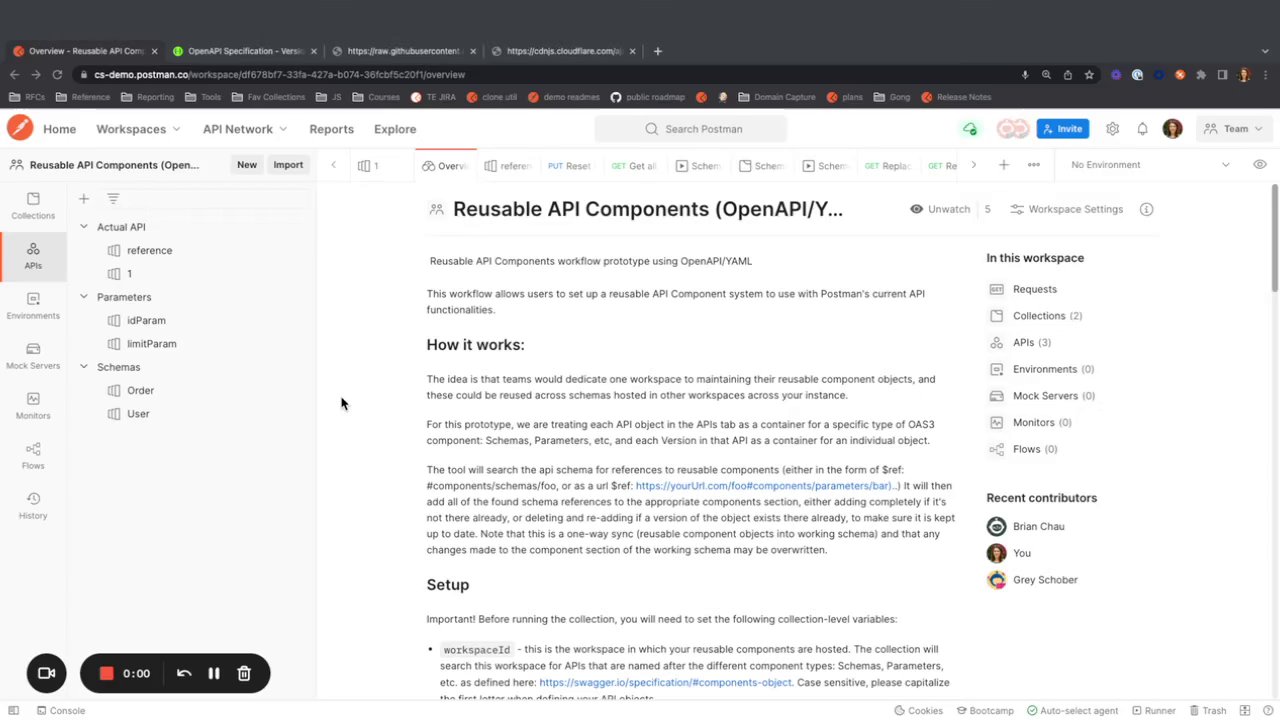Open the user avatar in the Postman header
1280x720 pixels.
pos(1173,129)
